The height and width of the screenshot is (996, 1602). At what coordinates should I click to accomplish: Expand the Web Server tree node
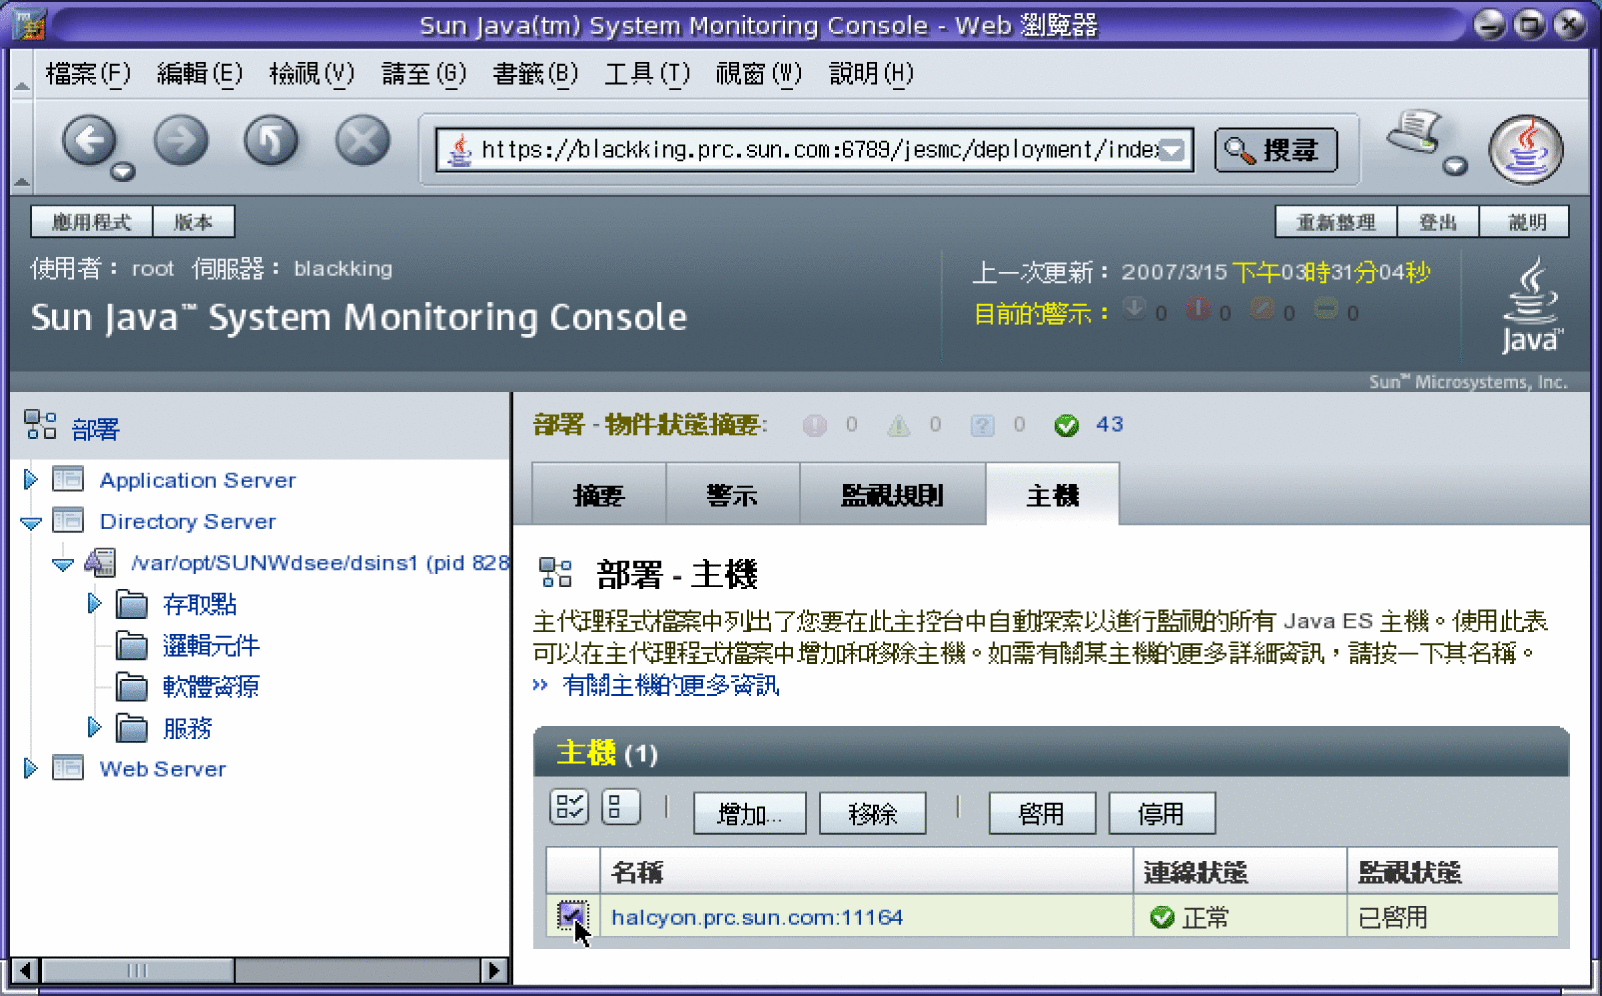point(30,768)
